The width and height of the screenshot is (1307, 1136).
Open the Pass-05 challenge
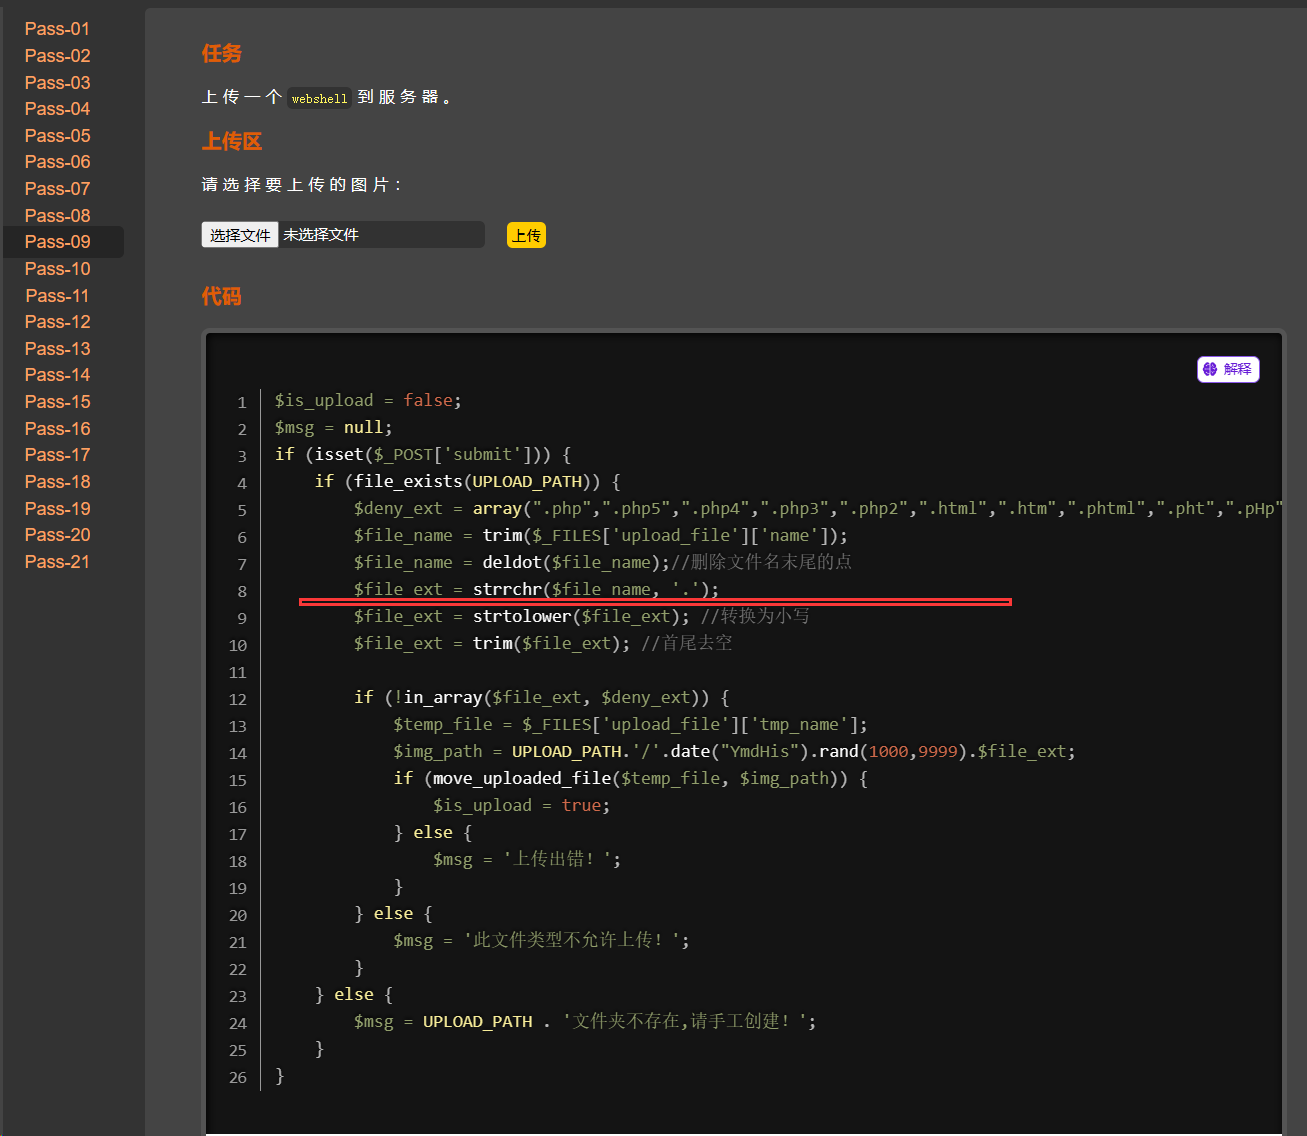[58, 136]
